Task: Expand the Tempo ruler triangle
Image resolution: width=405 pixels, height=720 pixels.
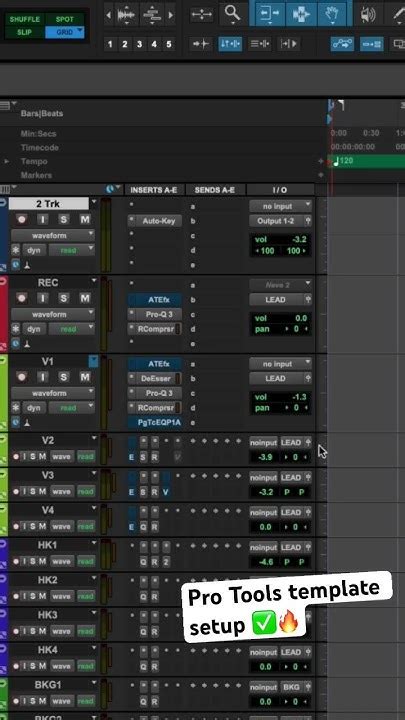Action: pyautogui.click(x=6, y=162)
